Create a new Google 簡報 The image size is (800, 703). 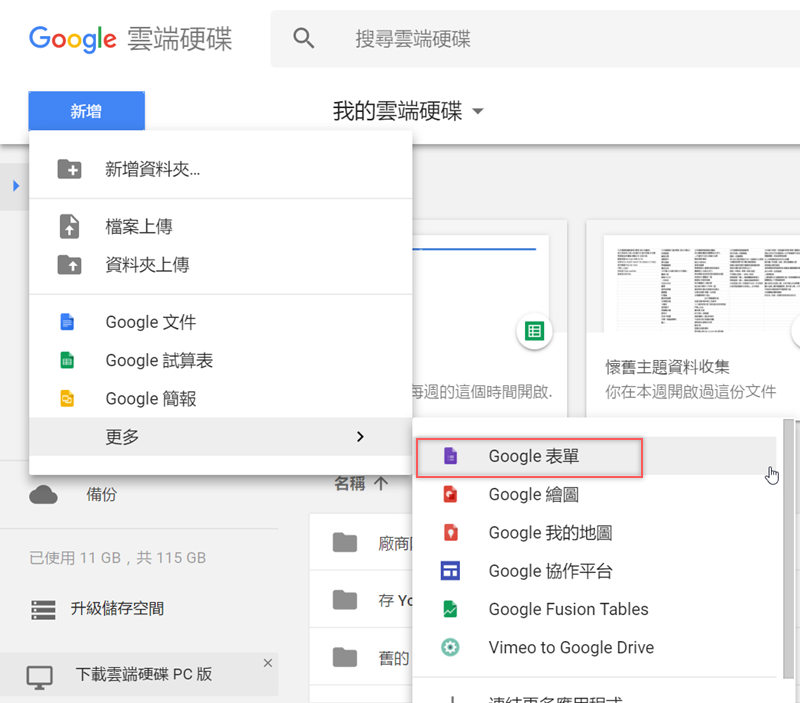(220, 398)
